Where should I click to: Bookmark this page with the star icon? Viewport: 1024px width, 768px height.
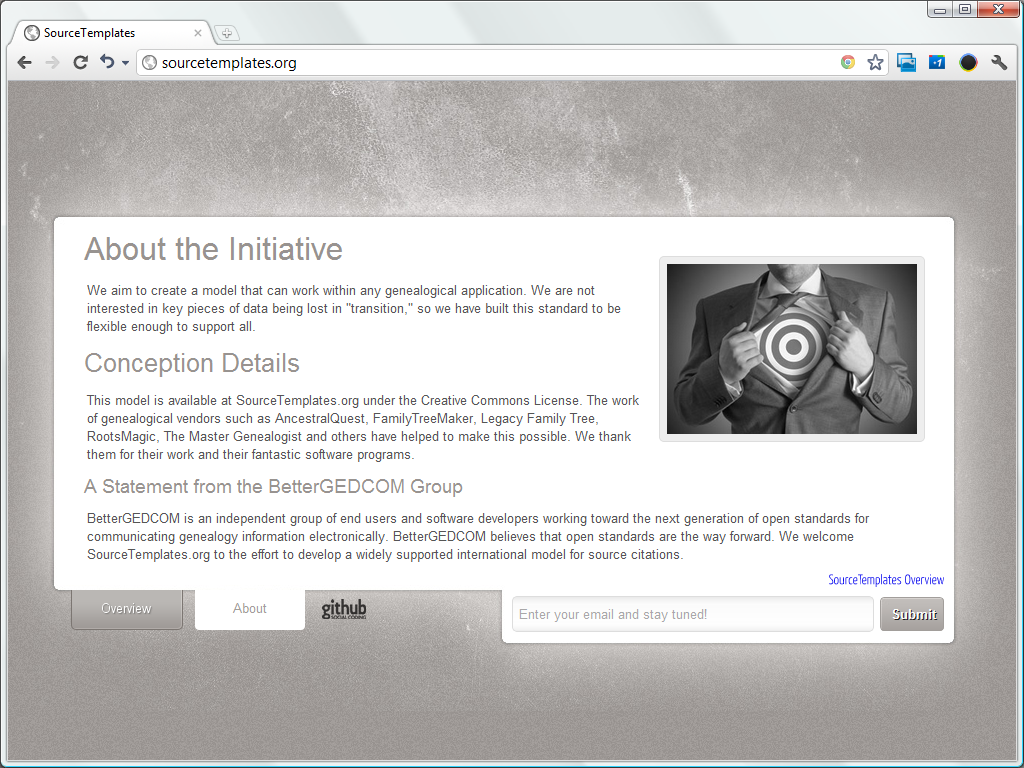[875, 63]
